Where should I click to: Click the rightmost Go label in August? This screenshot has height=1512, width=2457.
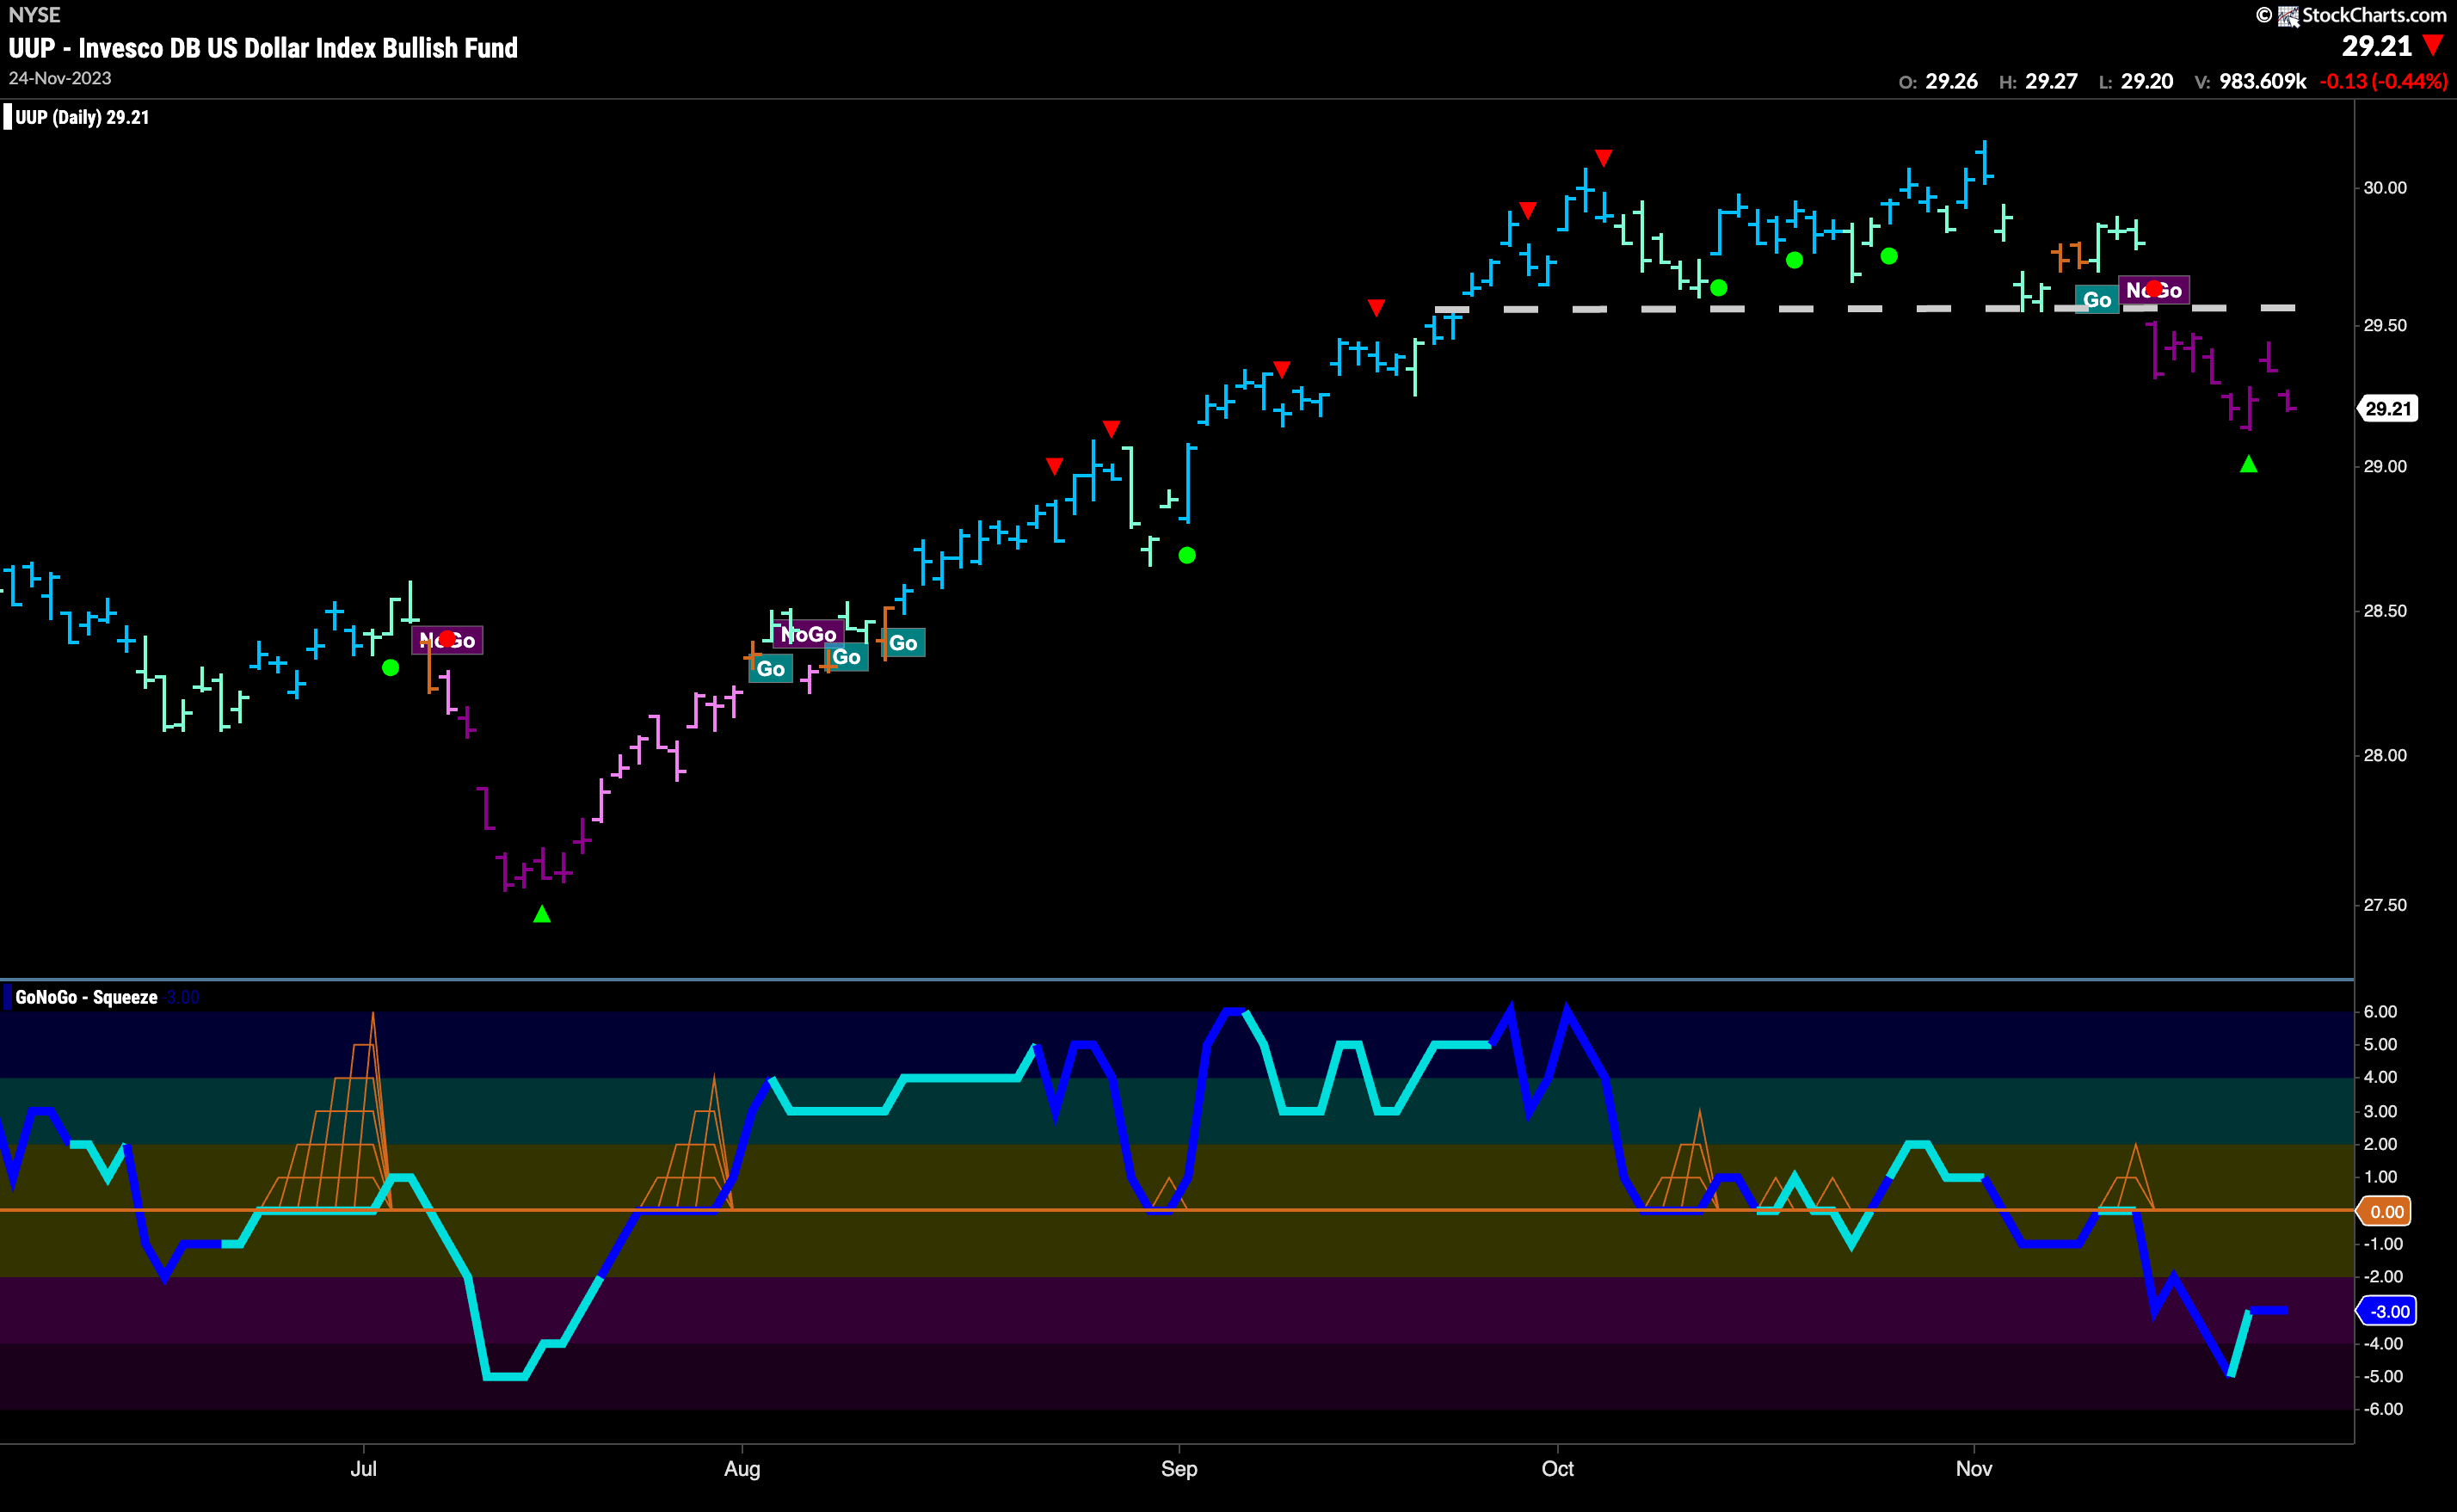[903, 643]
